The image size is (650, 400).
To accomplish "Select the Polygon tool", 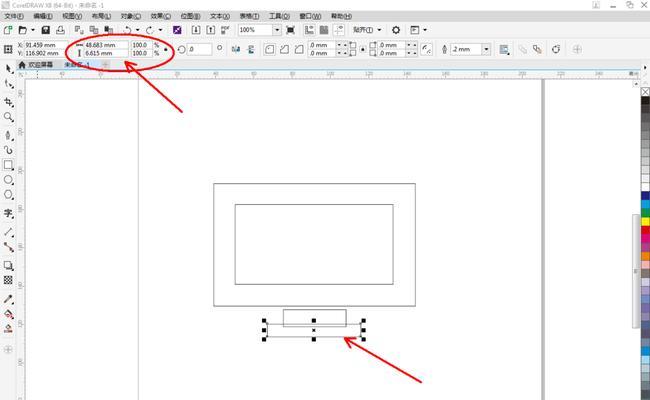I will pyautogui.click(x=9, y=195).
